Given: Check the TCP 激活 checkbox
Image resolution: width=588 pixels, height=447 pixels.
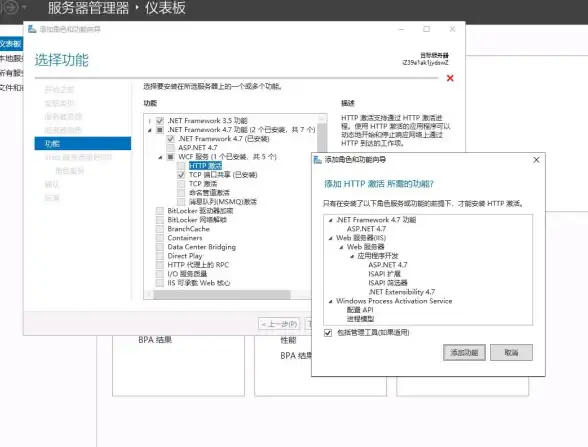Looking at the screenshot, I should point(182,184).
